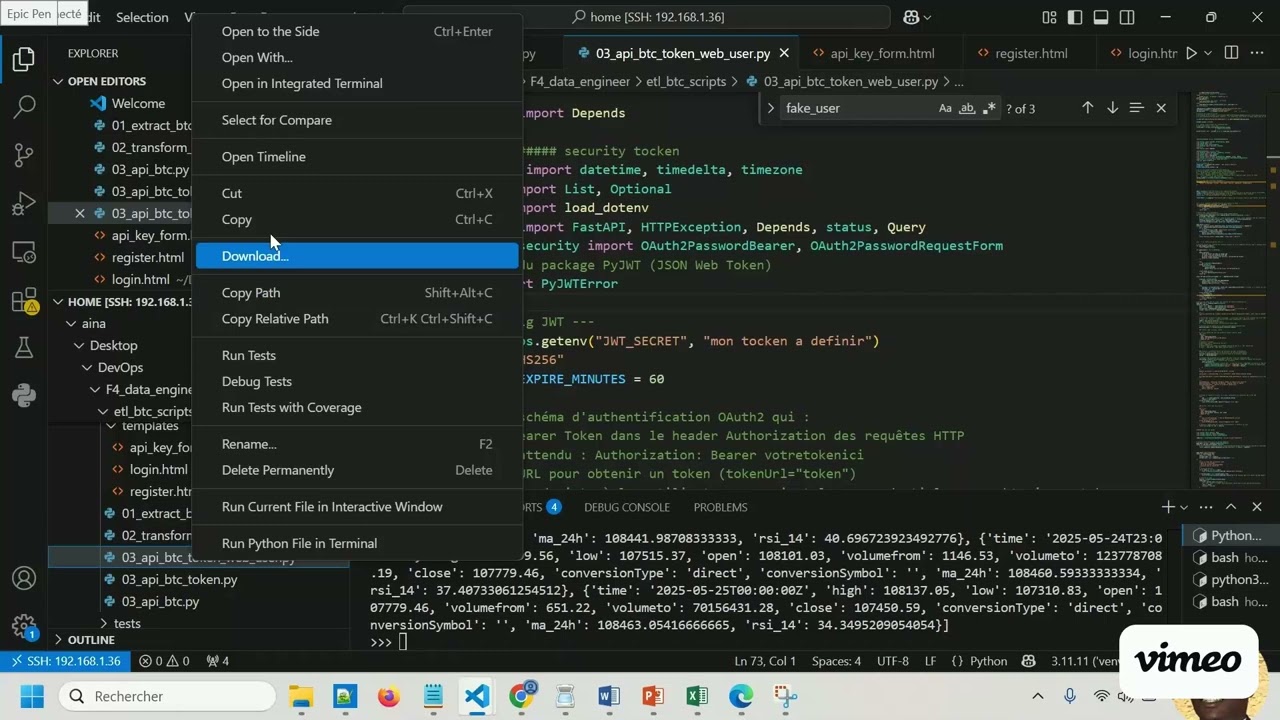Click forwarded ports status item showing 4

217,661
